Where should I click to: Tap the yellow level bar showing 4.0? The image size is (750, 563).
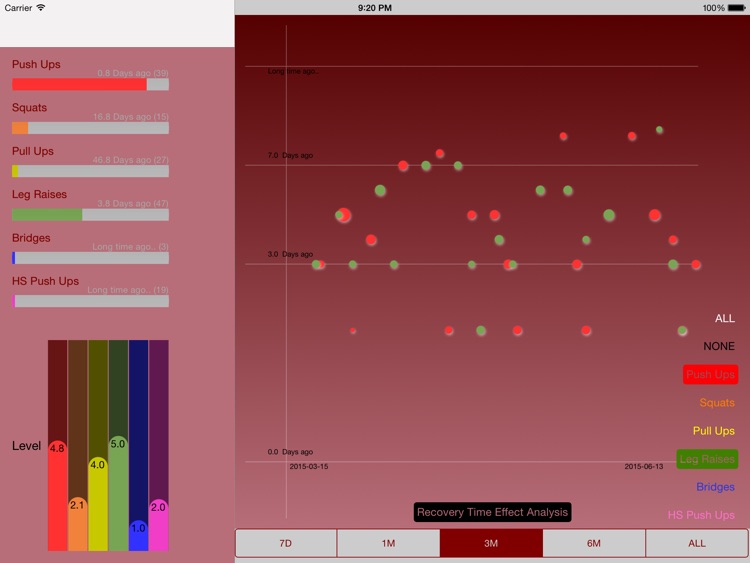pyautogui.click(x=98, y=504)
